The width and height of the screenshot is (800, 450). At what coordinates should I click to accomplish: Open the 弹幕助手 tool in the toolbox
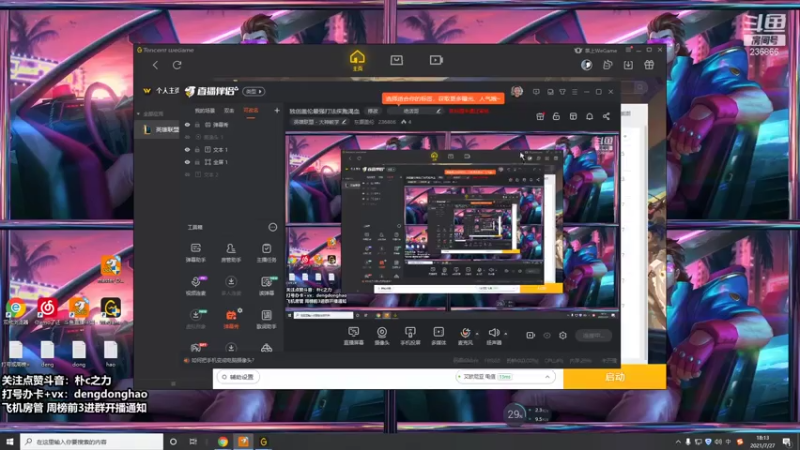[x=195, y=253]
